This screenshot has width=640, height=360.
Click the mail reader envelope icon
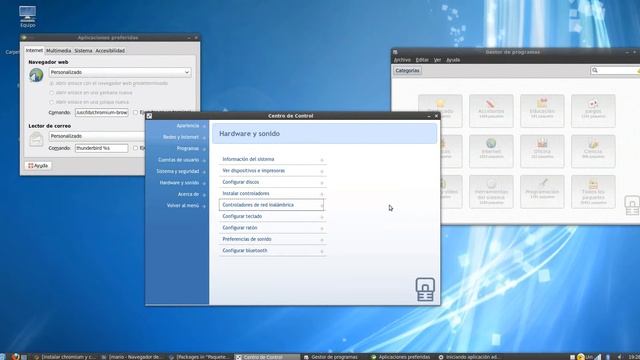pyautogui.click(x=36, y=139)
